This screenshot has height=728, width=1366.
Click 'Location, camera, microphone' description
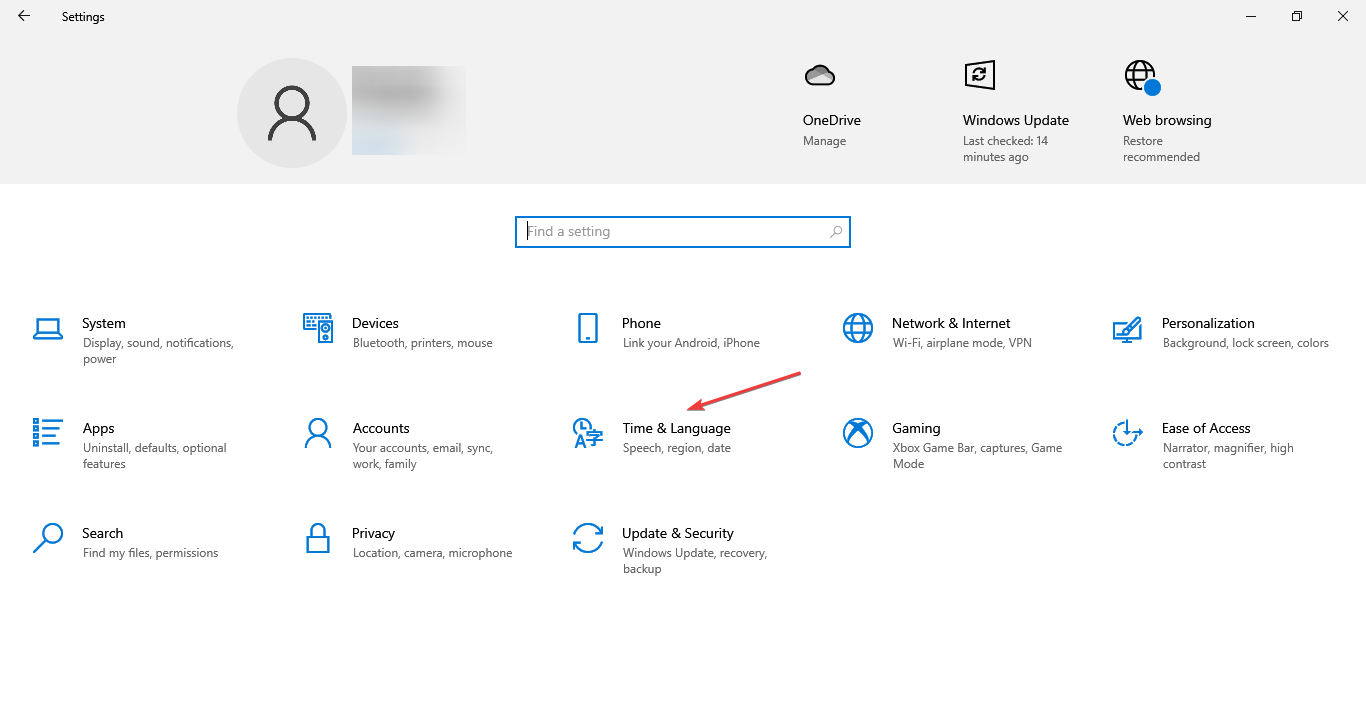pos(432,553)
